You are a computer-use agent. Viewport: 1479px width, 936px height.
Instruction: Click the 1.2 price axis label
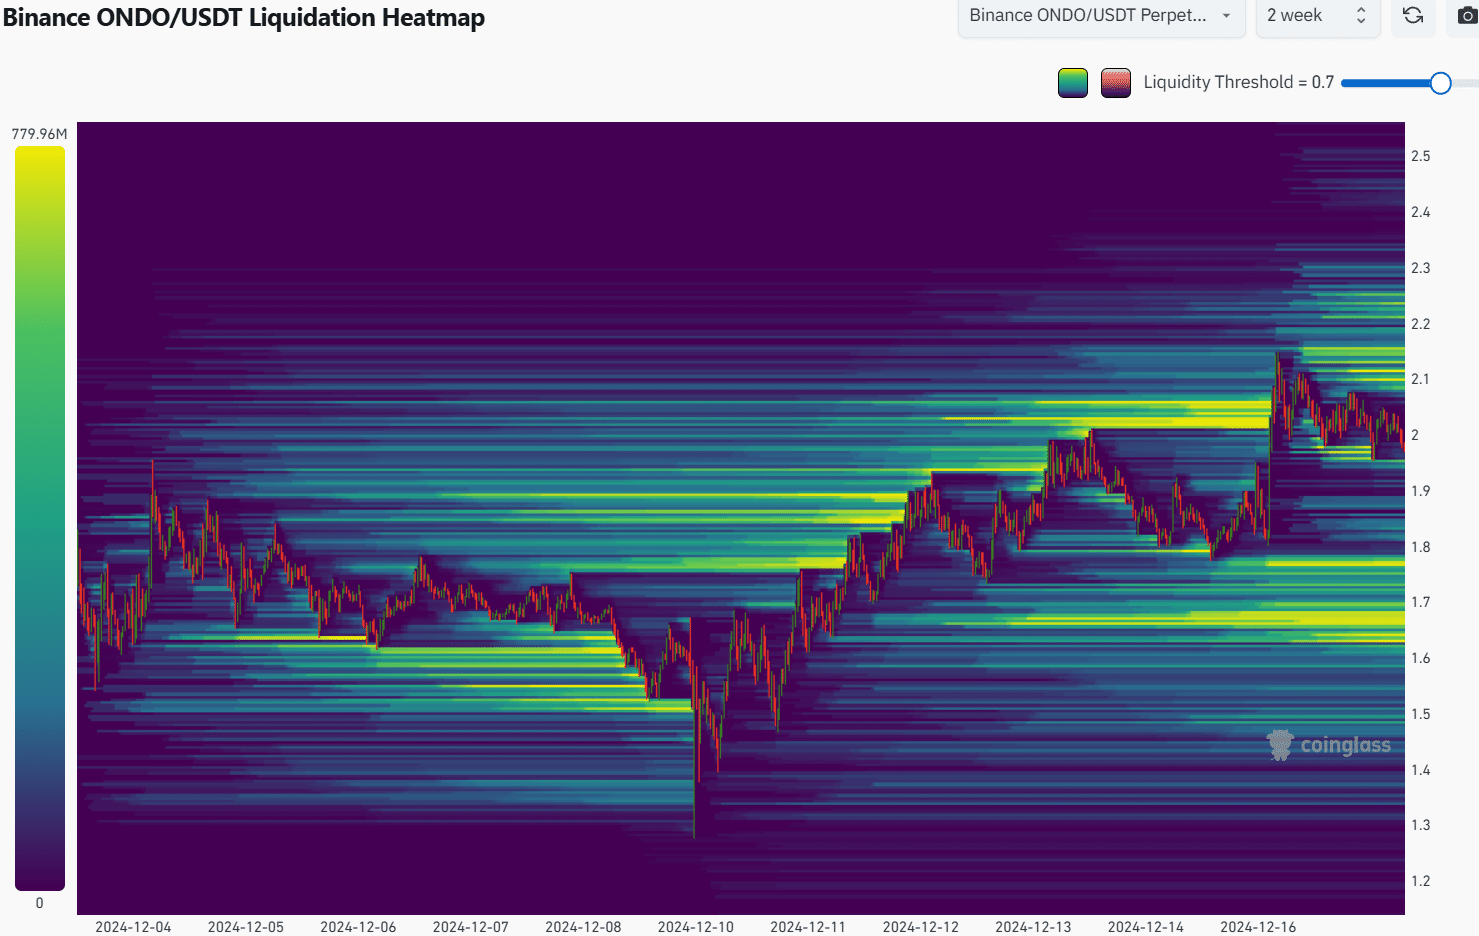click(x=1420, y=881)
